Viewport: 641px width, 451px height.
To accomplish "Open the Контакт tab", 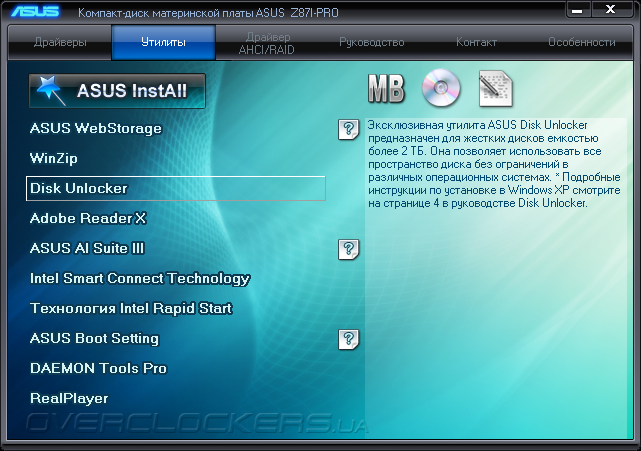I will [476, 42].
